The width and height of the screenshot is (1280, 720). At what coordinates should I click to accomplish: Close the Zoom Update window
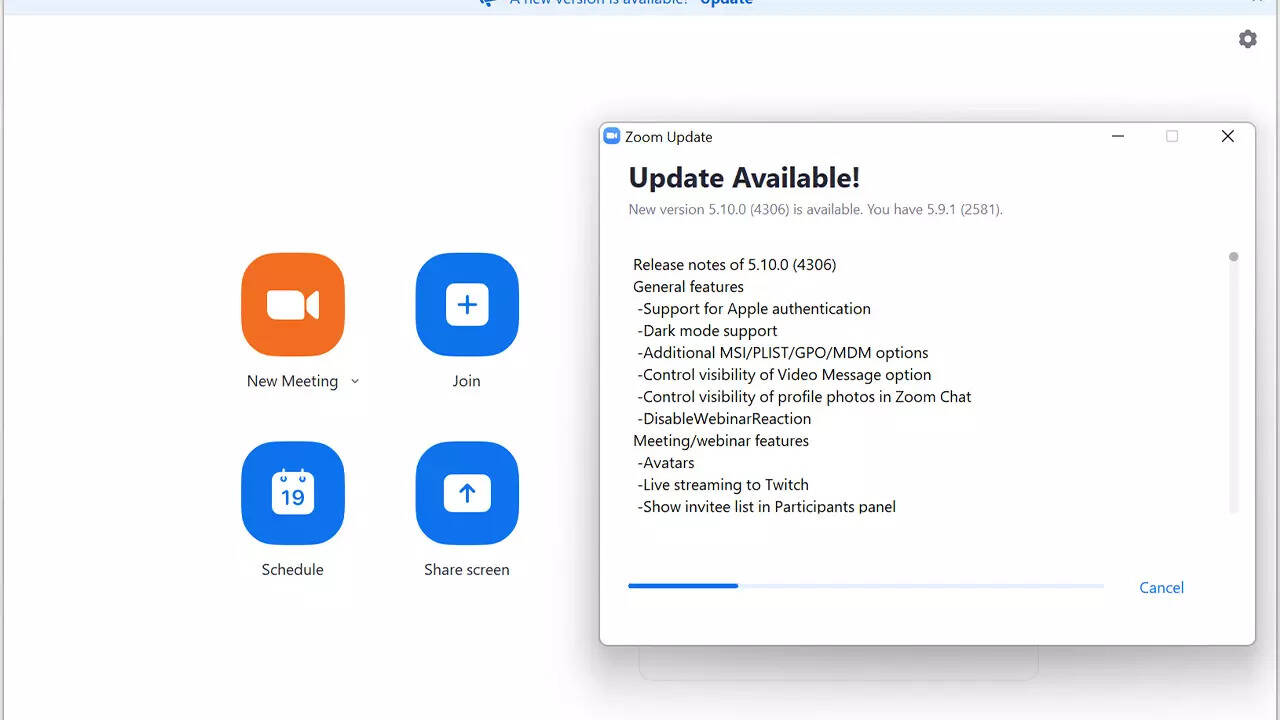click(x=1227, y=136)
